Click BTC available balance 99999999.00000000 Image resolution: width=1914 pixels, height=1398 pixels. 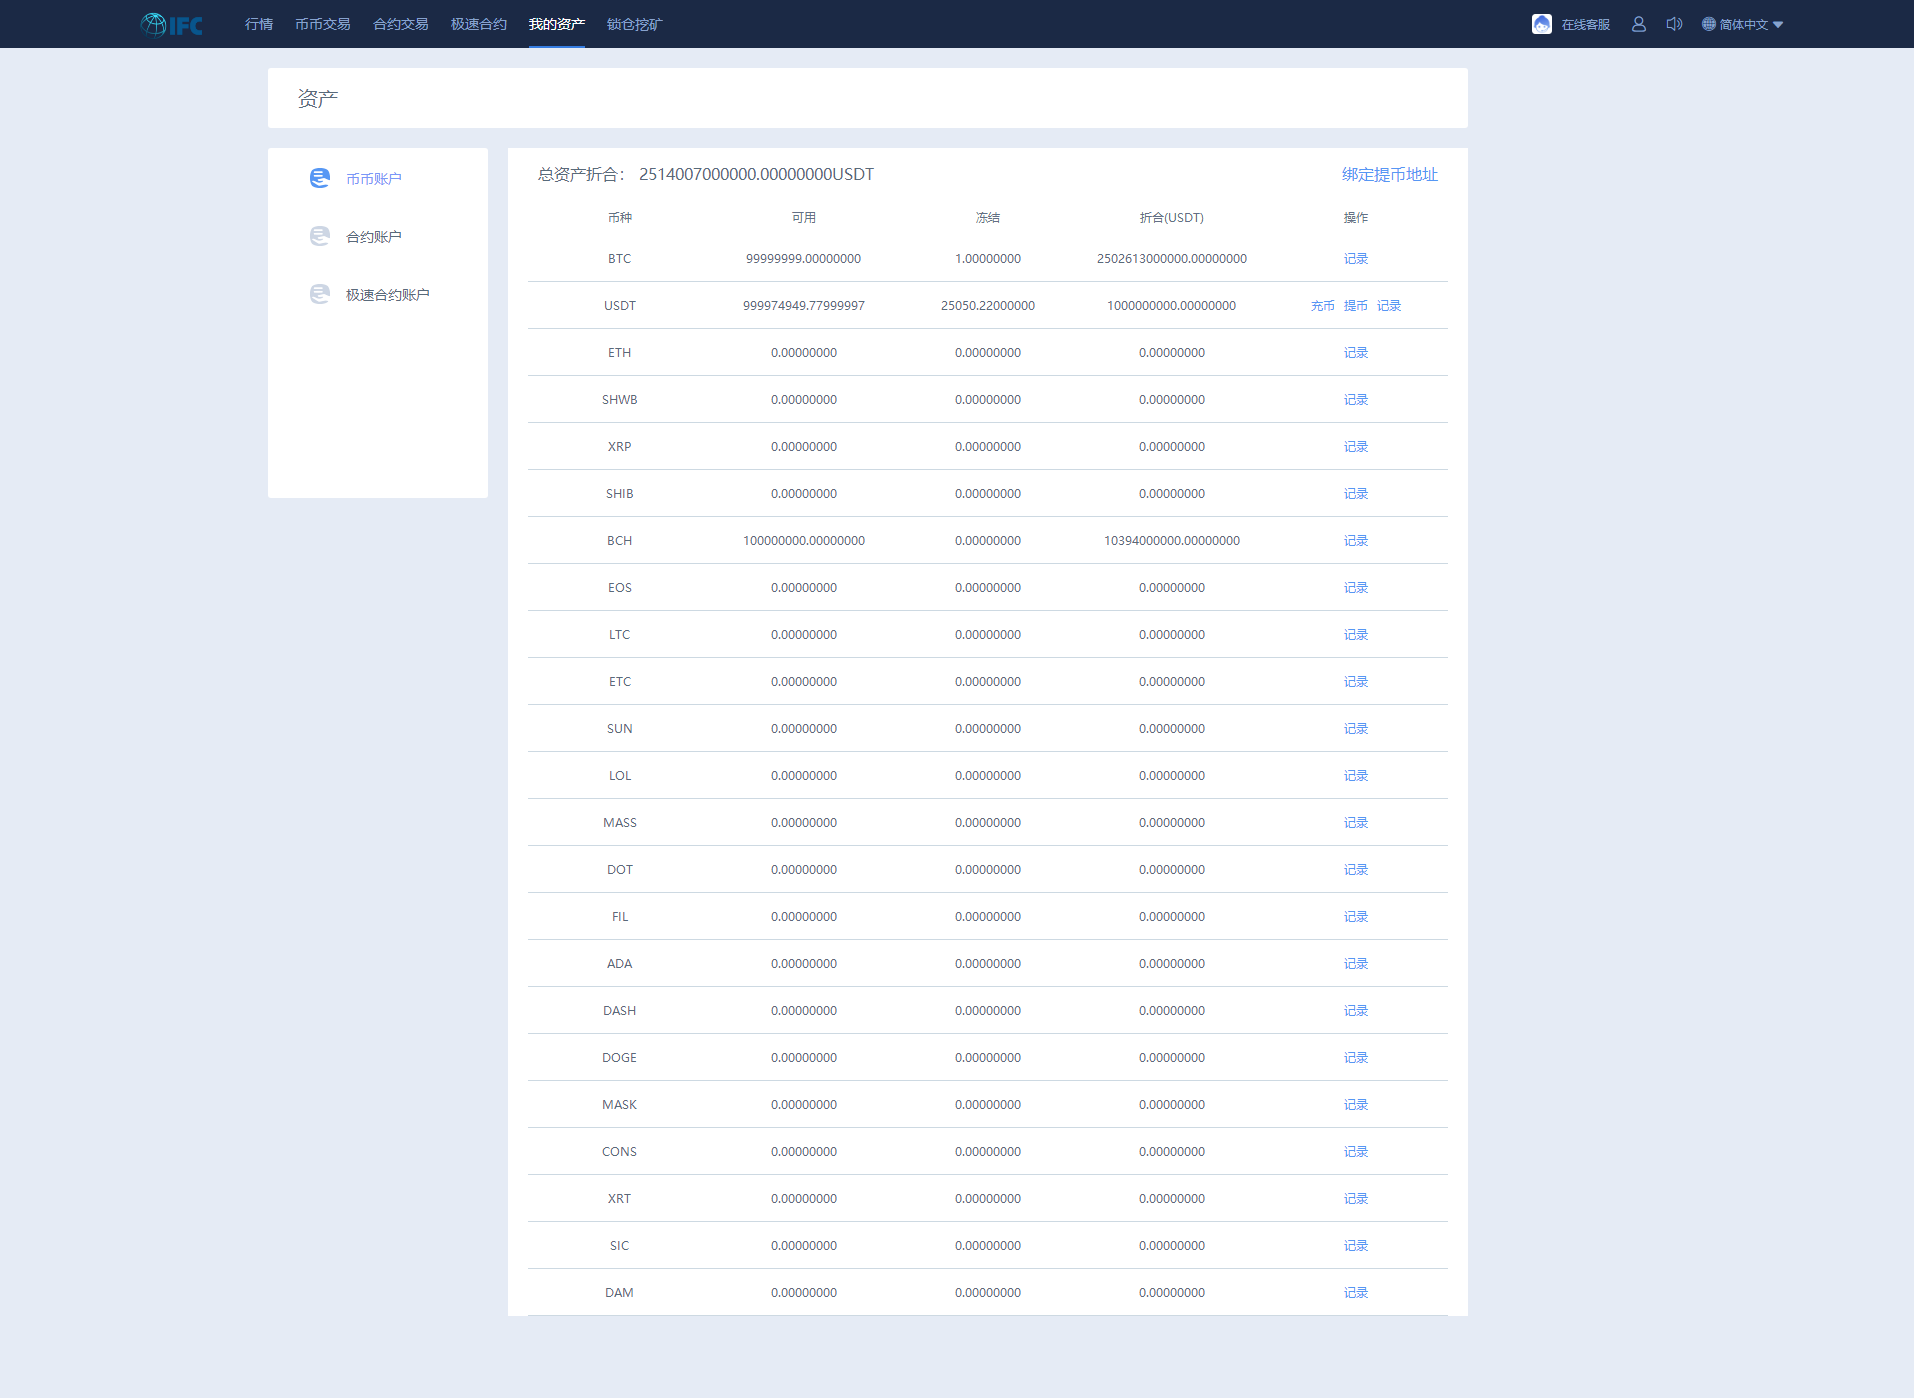pyautogui.click(x=804, y=258)
